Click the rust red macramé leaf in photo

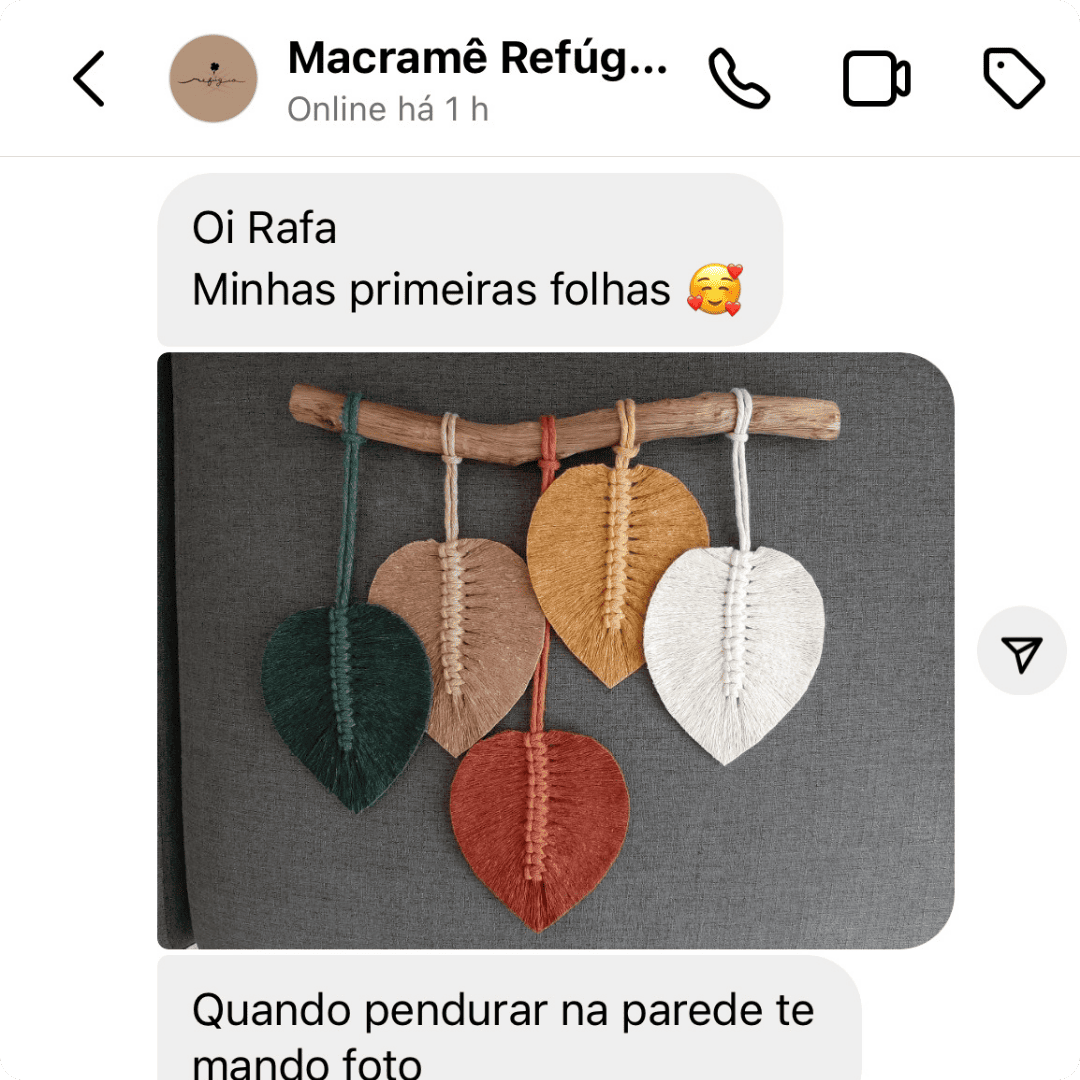tap(539, 829)
